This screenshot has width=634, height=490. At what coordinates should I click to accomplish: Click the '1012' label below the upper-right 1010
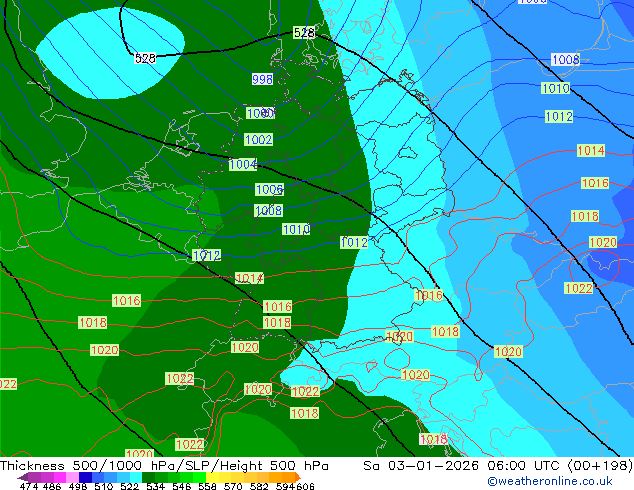pyautogui.click(x=559, y=116)
